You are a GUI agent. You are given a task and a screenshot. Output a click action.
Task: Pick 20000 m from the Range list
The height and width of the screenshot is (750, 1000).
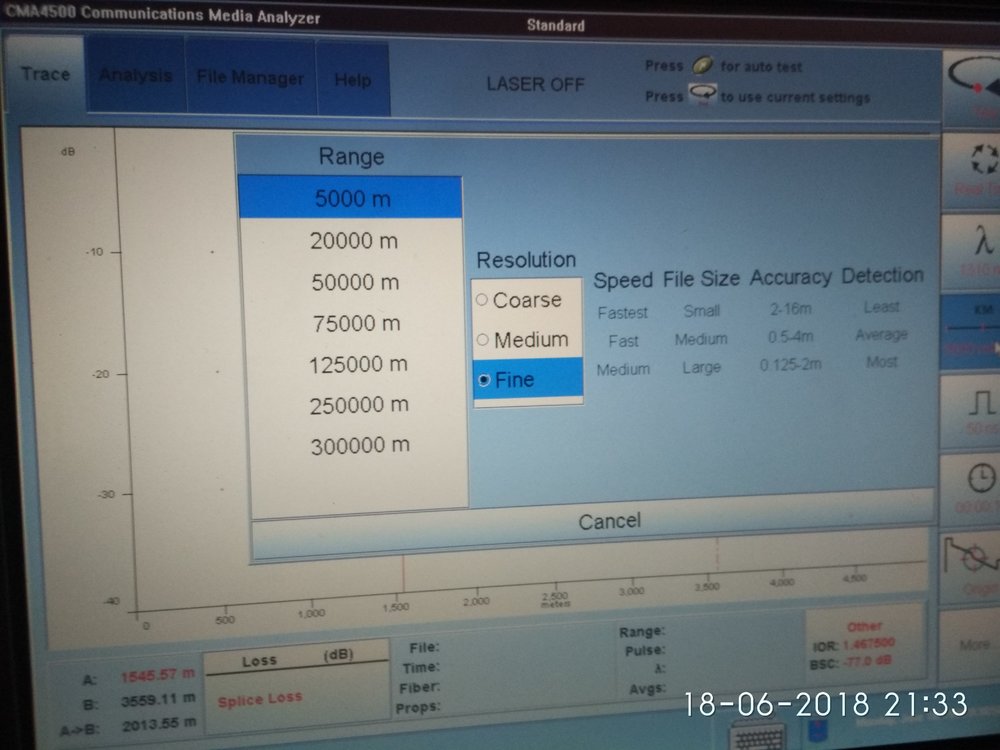(354, 241)
